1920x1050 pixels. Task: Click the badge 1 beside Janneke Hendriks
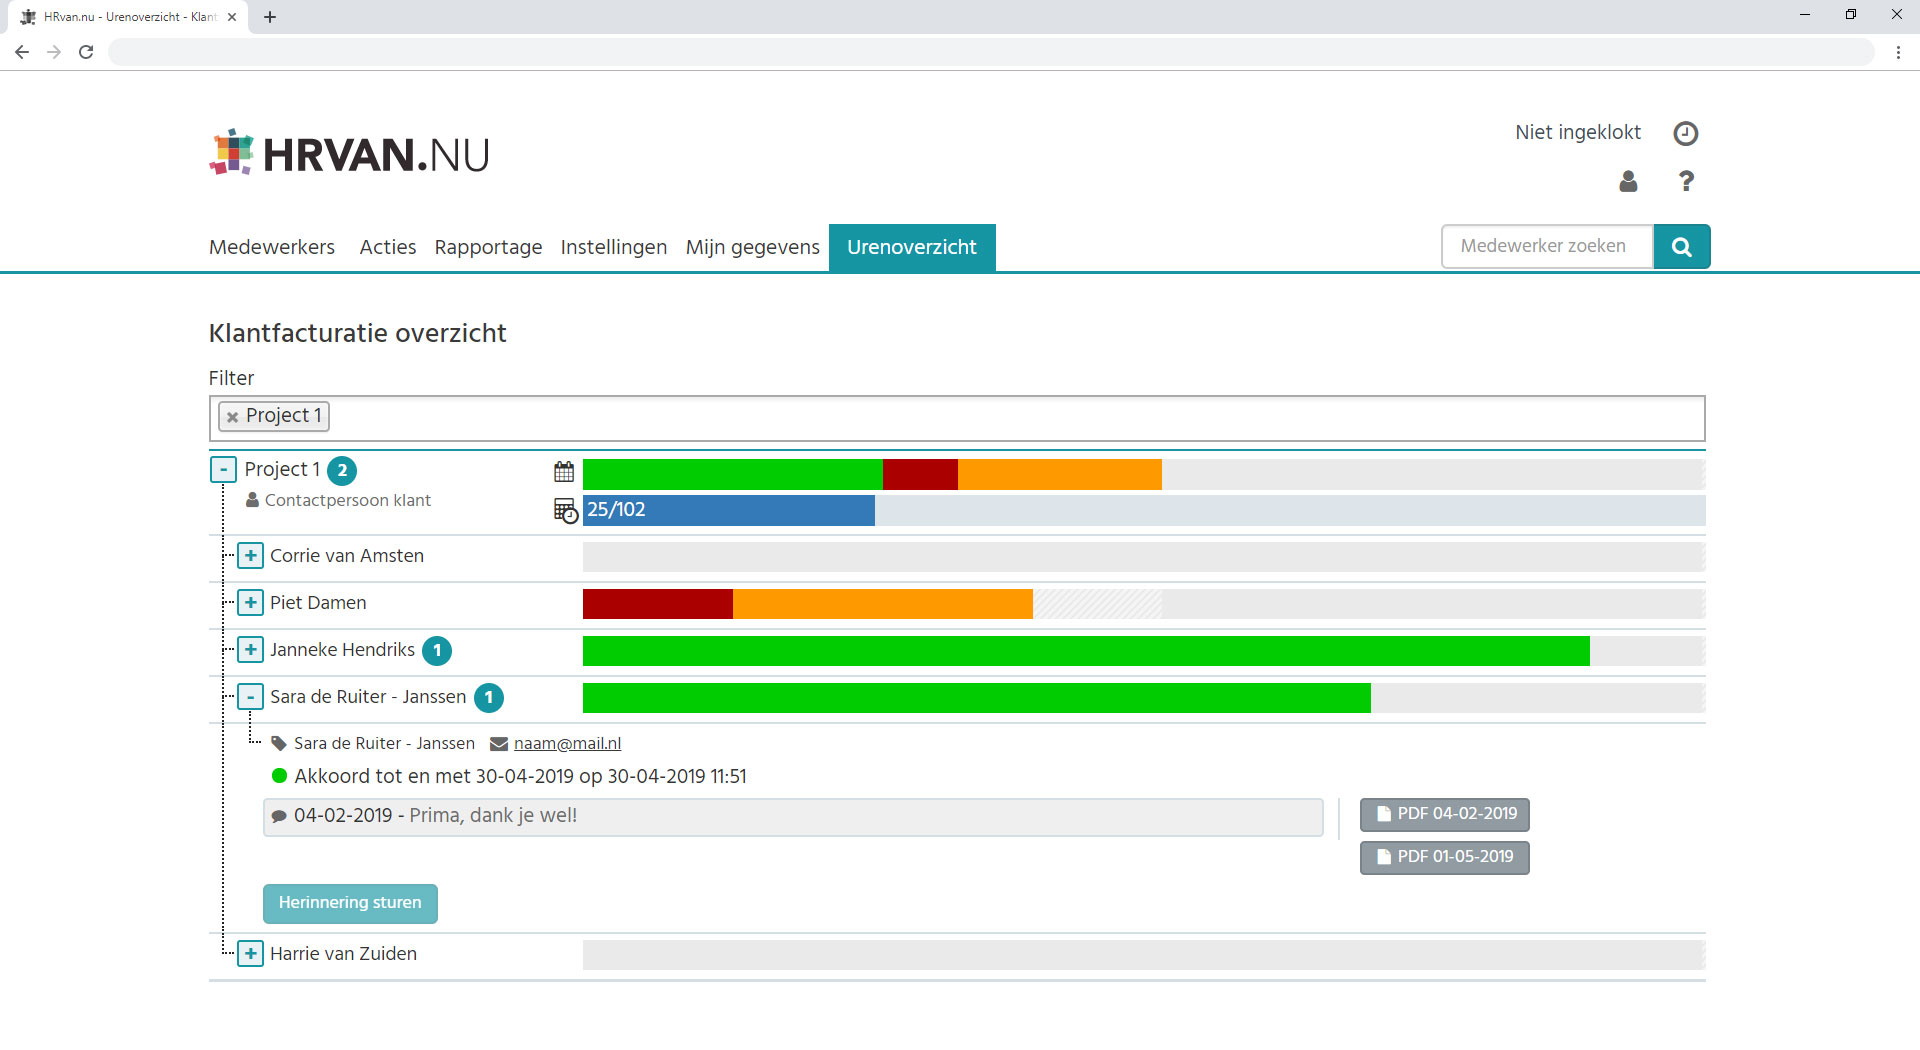437,651
